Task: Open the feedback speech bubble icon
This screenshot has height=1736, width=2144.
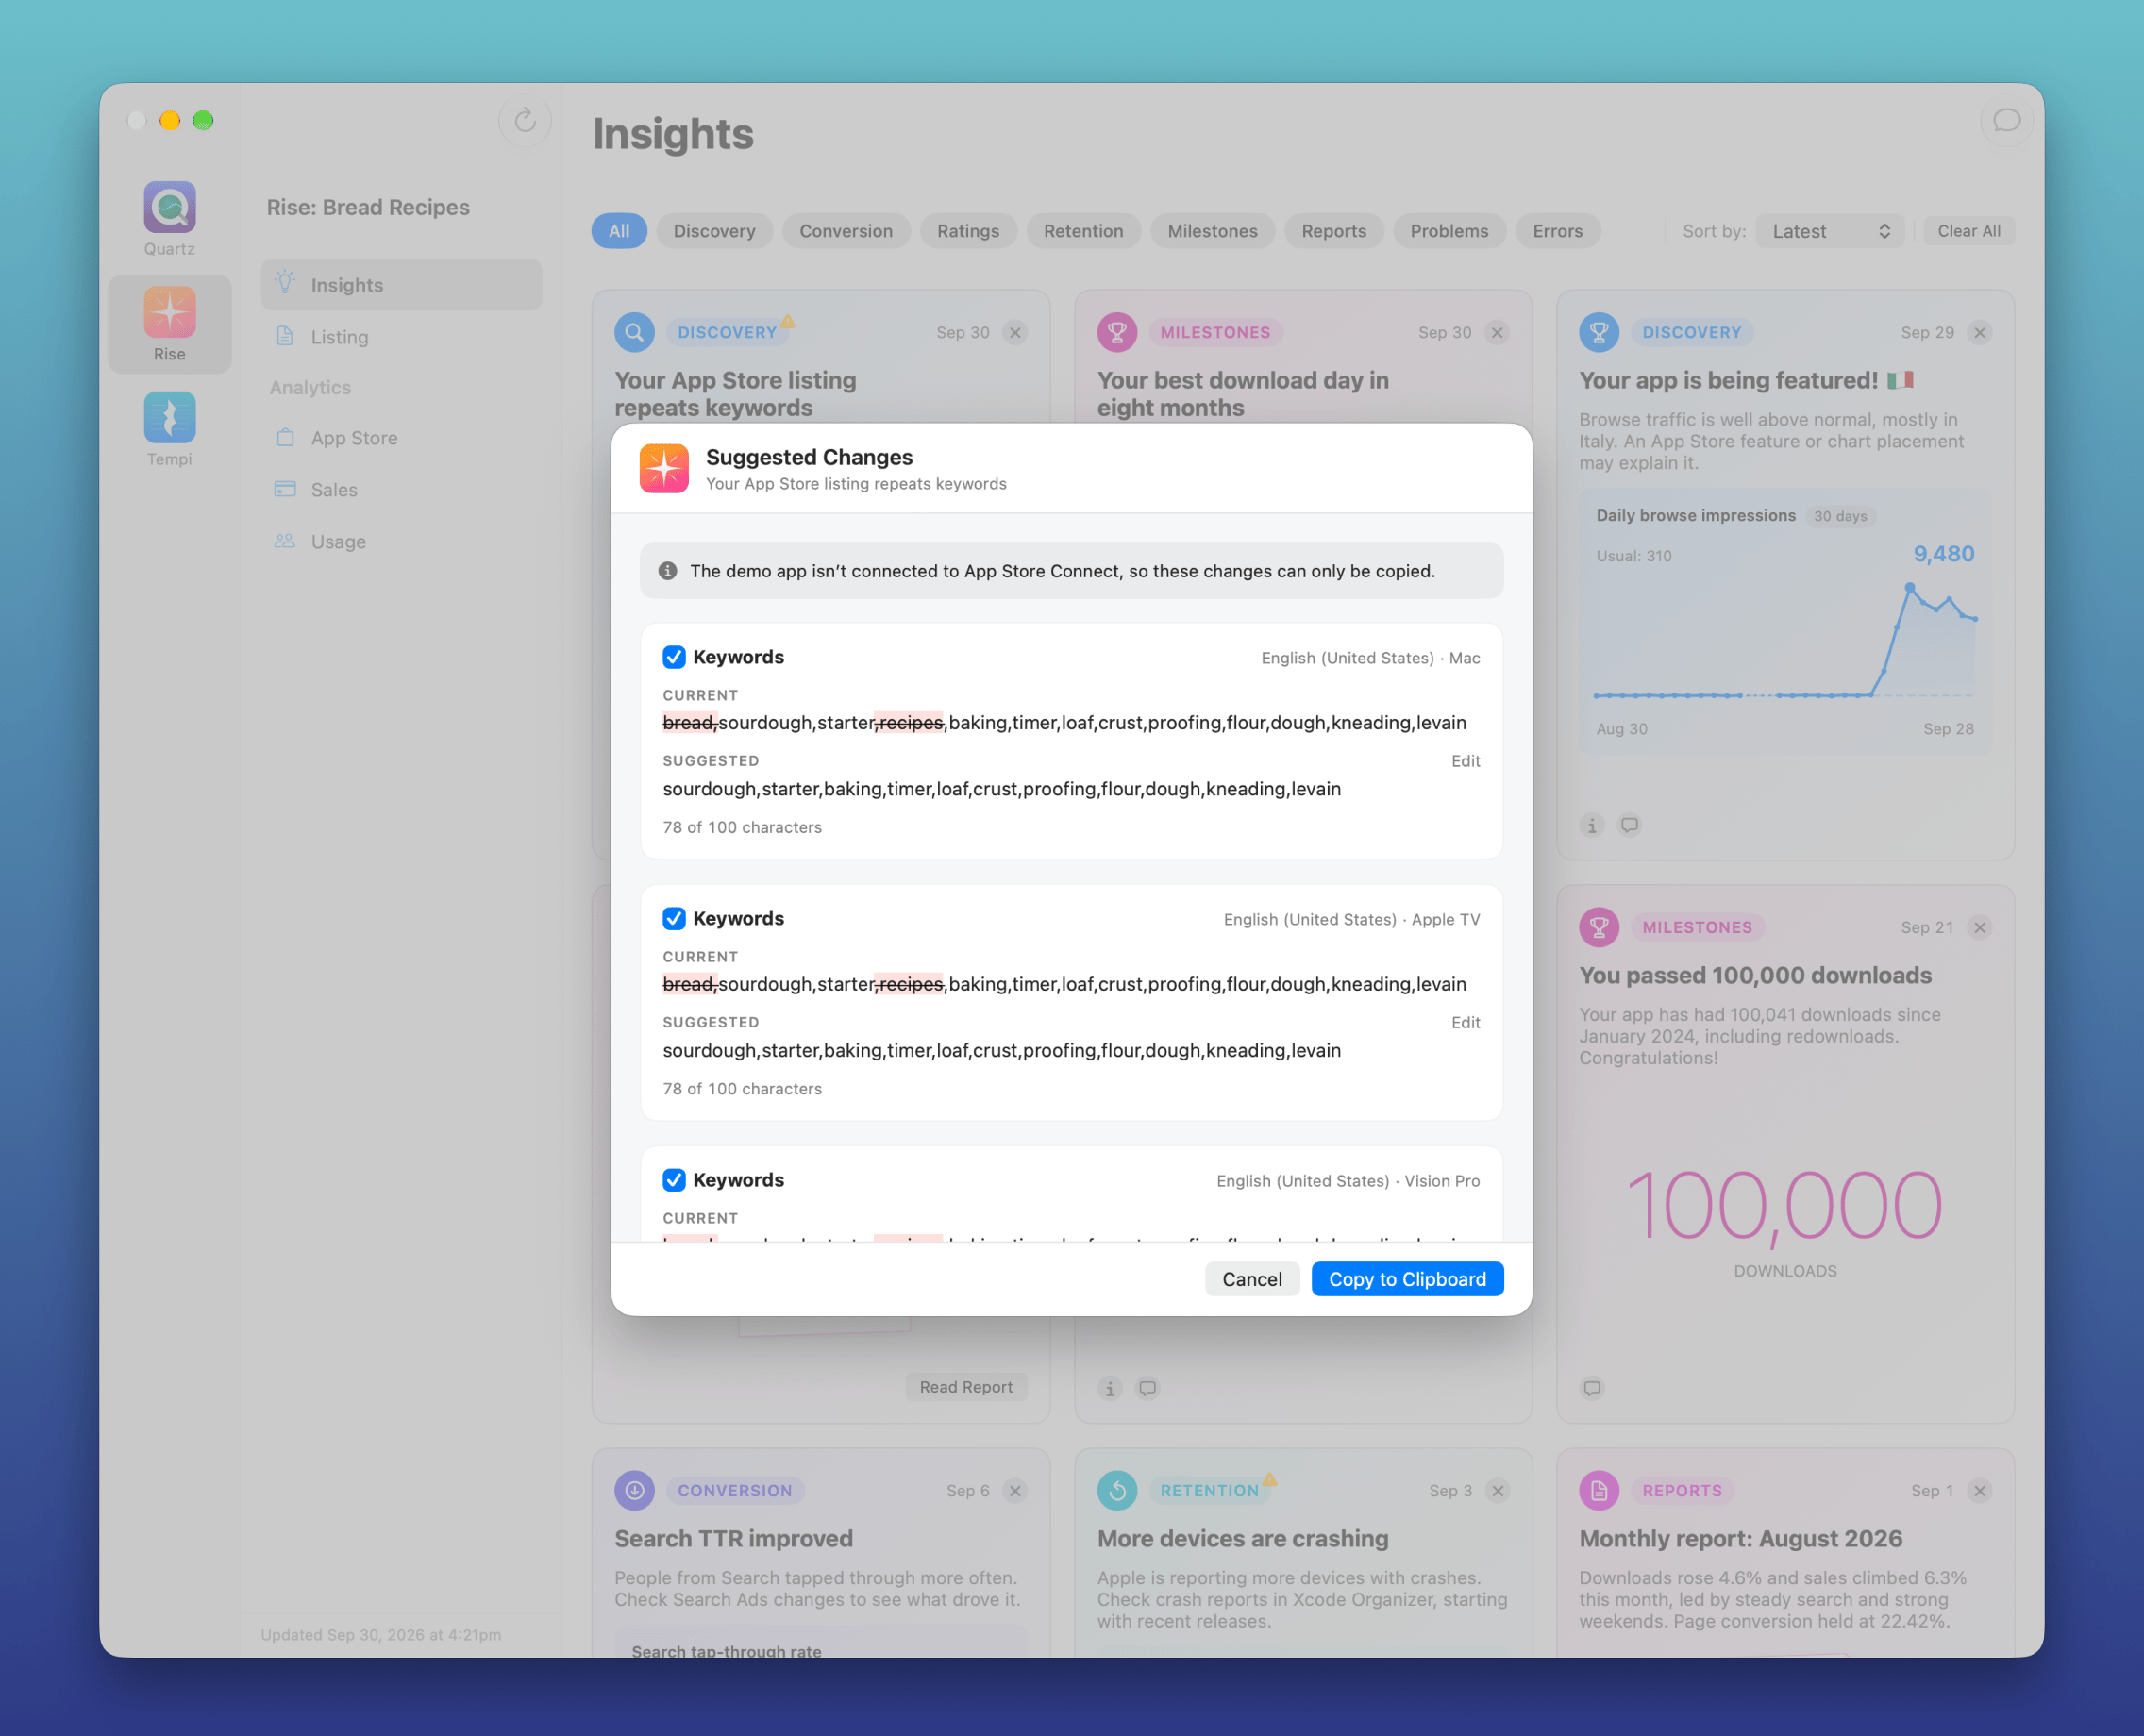Action: click(2006, 121)
